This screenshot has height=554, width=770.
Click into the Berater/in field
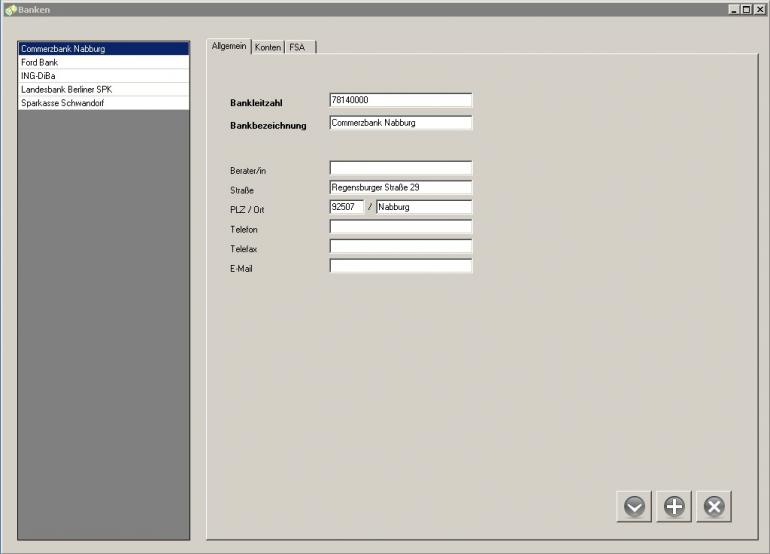click(401, 168)
